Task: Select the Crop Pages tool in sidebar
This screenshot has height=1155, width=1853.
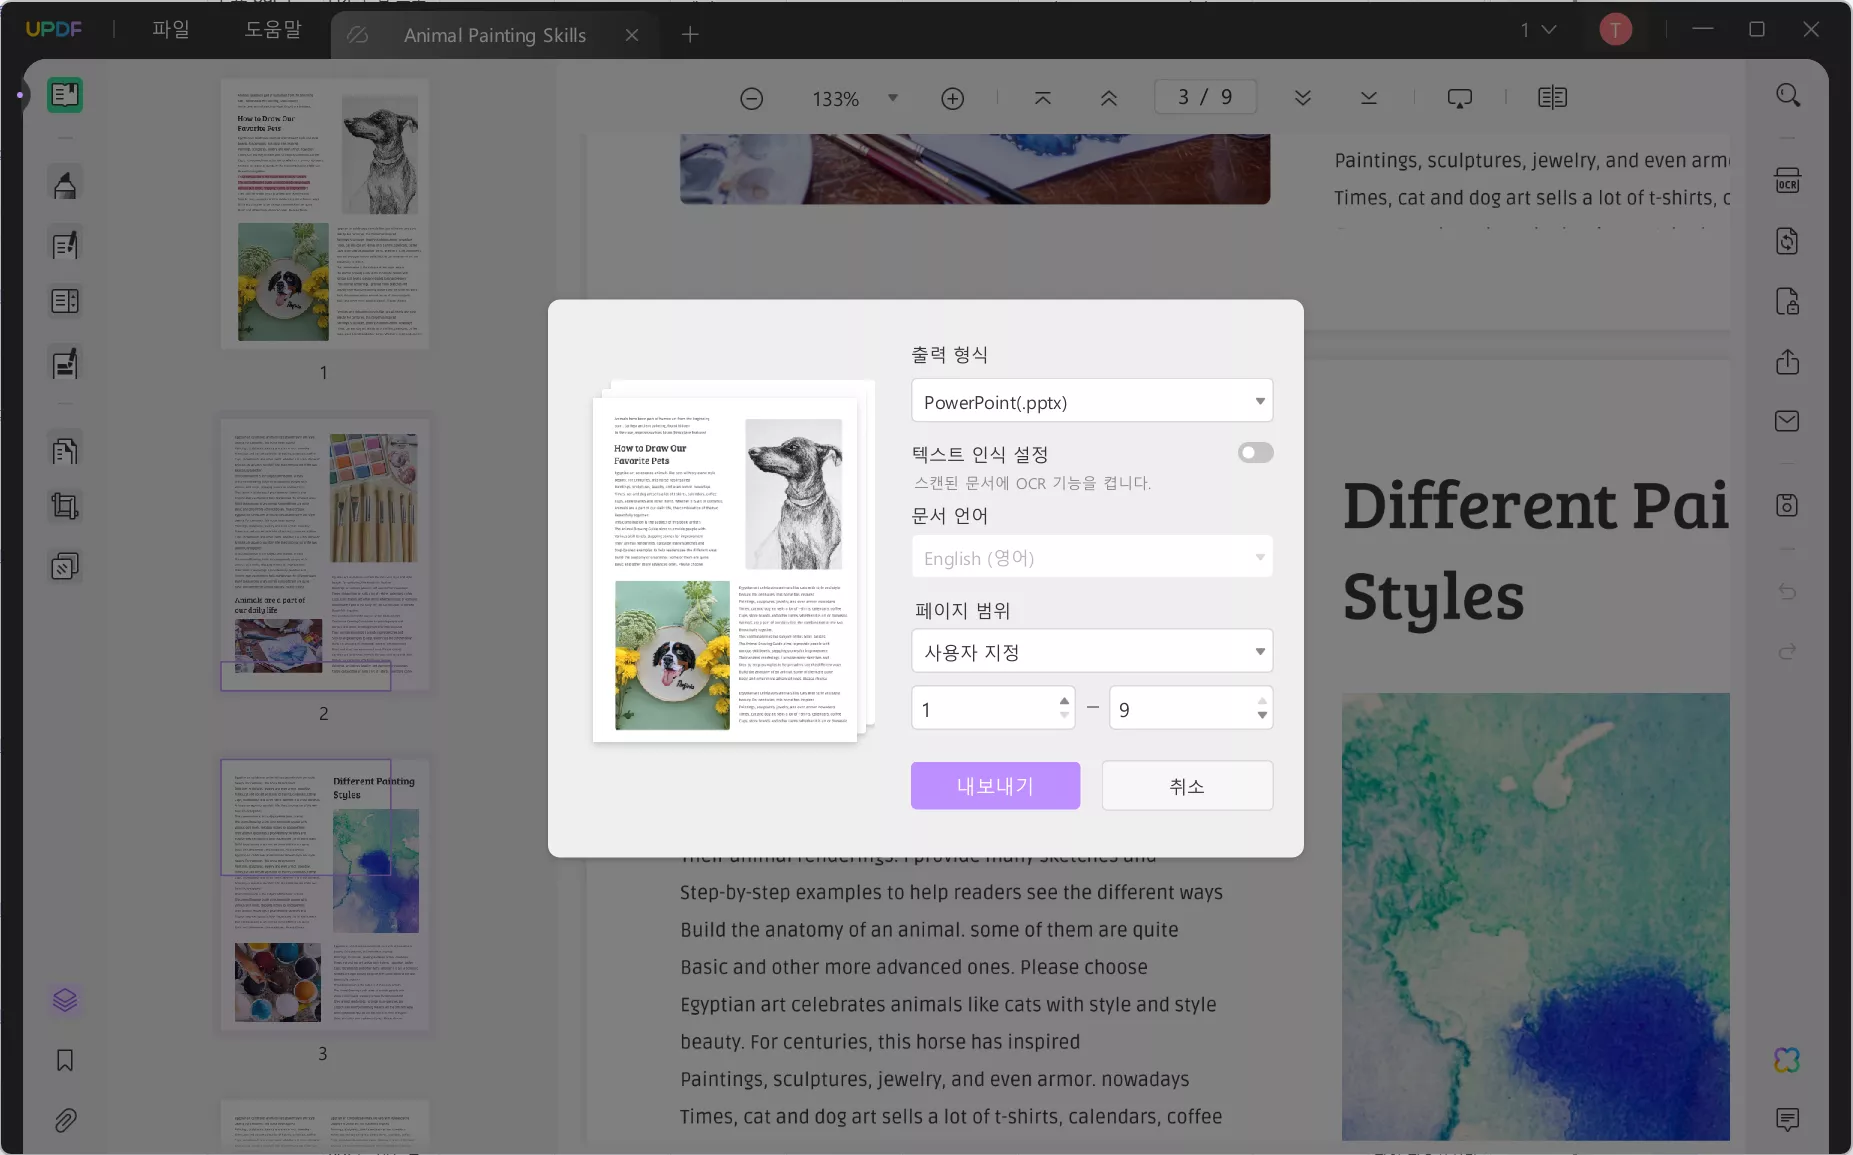Action: coord(65,506)
